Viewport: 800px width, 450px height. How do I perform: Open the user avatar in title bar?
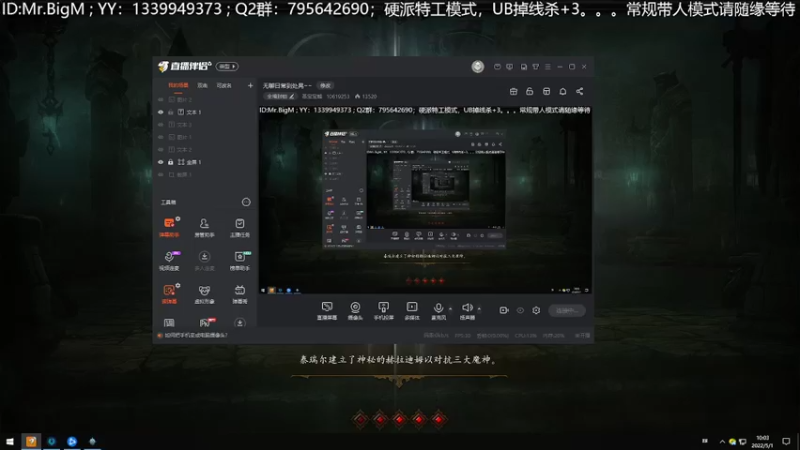[478, 66]
